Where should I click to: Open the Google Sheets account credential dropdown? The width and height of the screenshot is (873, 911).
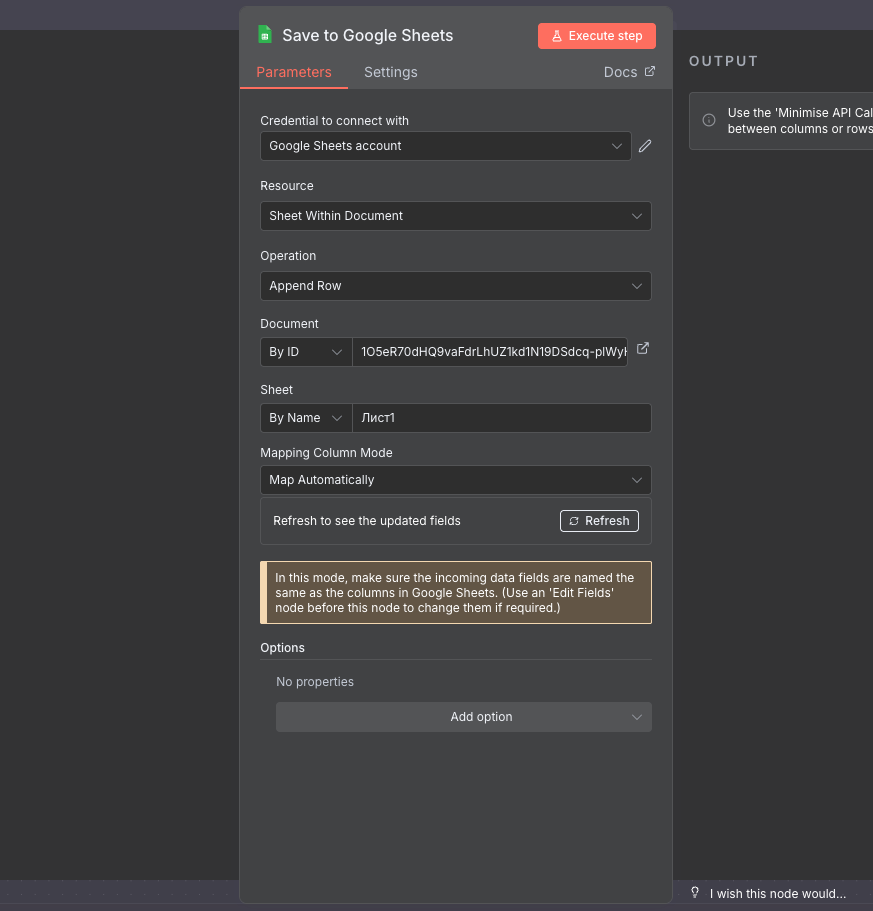(x=446, y=146)
